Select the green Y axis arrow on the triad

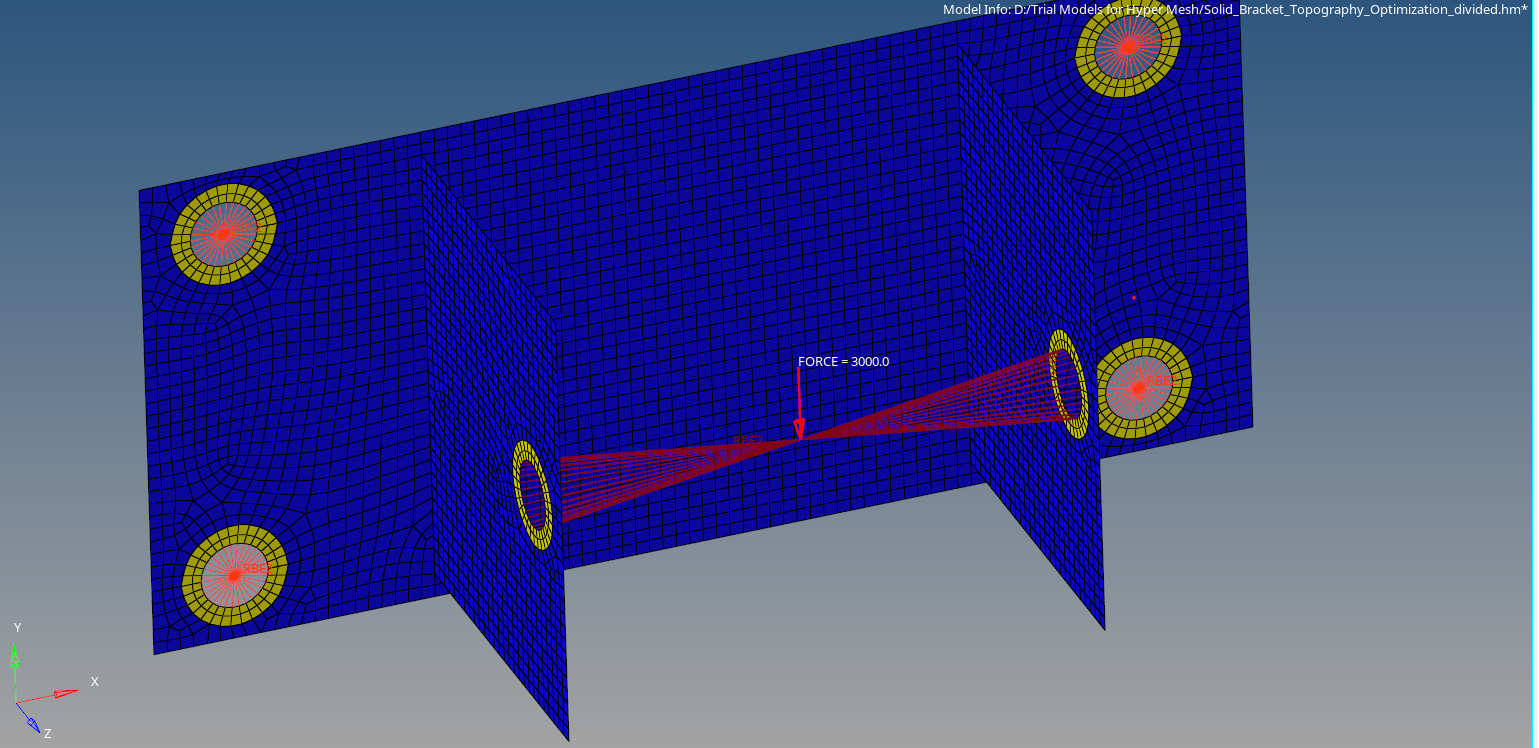[16, 658]
